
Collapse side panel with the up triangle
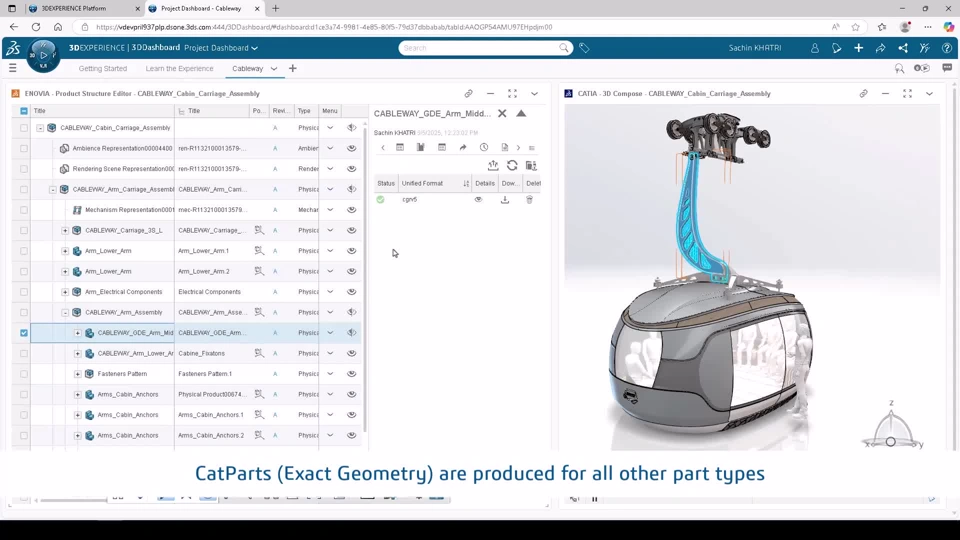[521, 113]
